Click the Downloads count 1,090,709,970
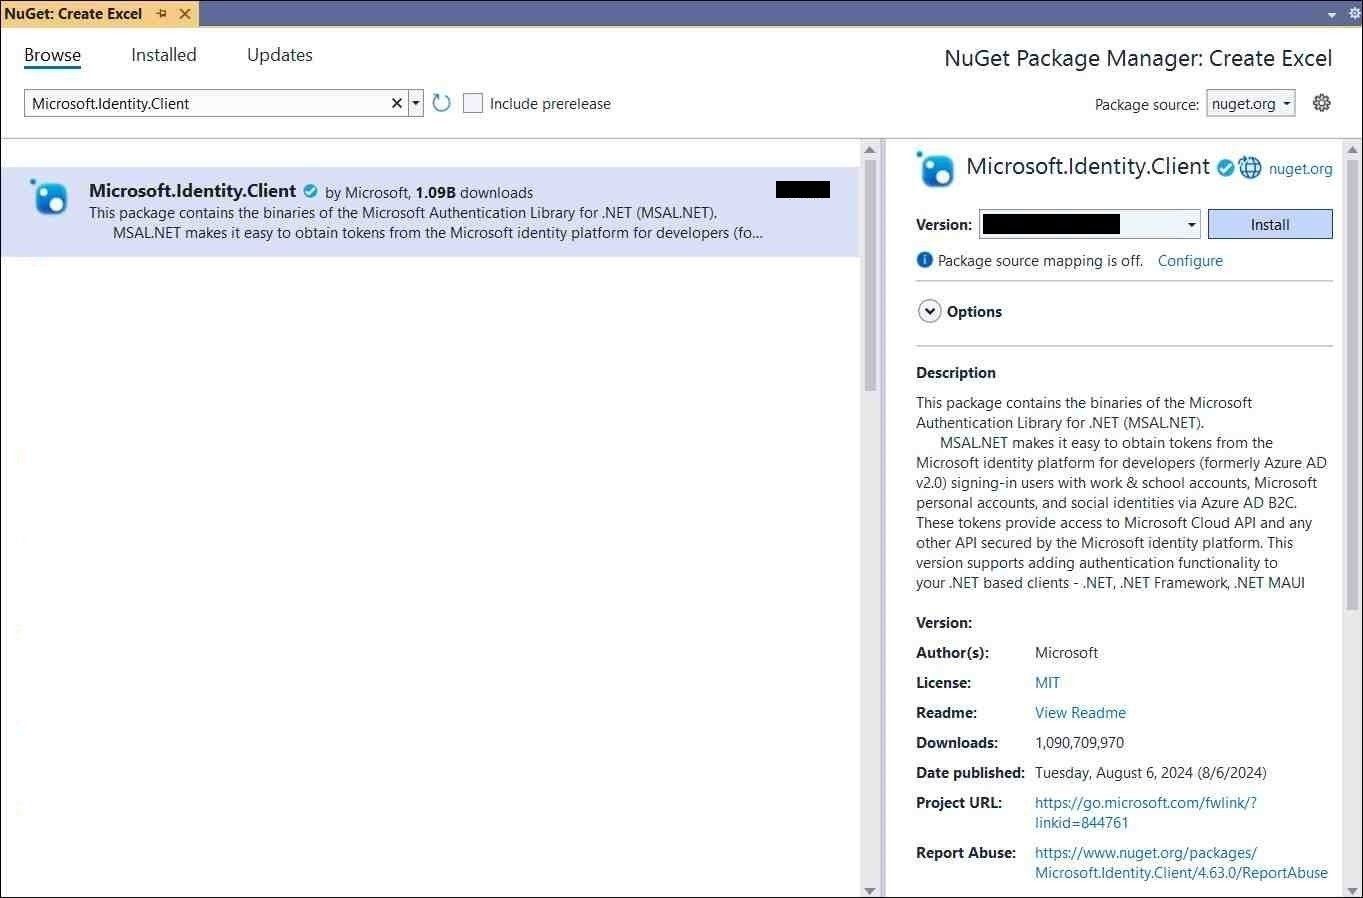The image size is (1363, 898). pos(1079,742)
